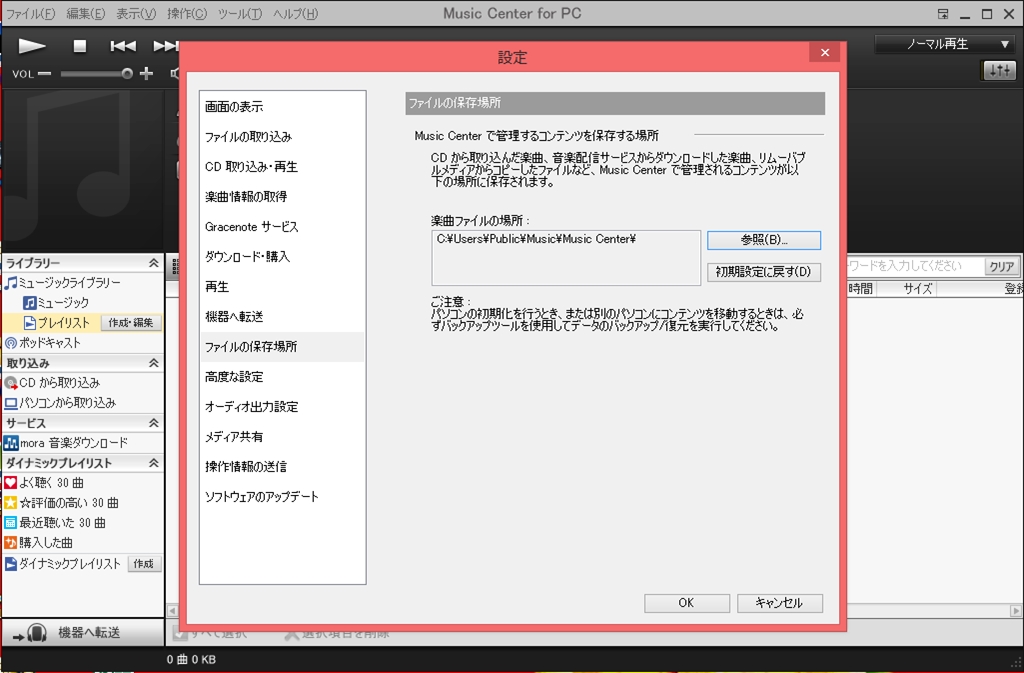Screen dimensions: 1024x673
Task: Collapse the ダイナミックプレイリスト section
Action: (153, 463)
